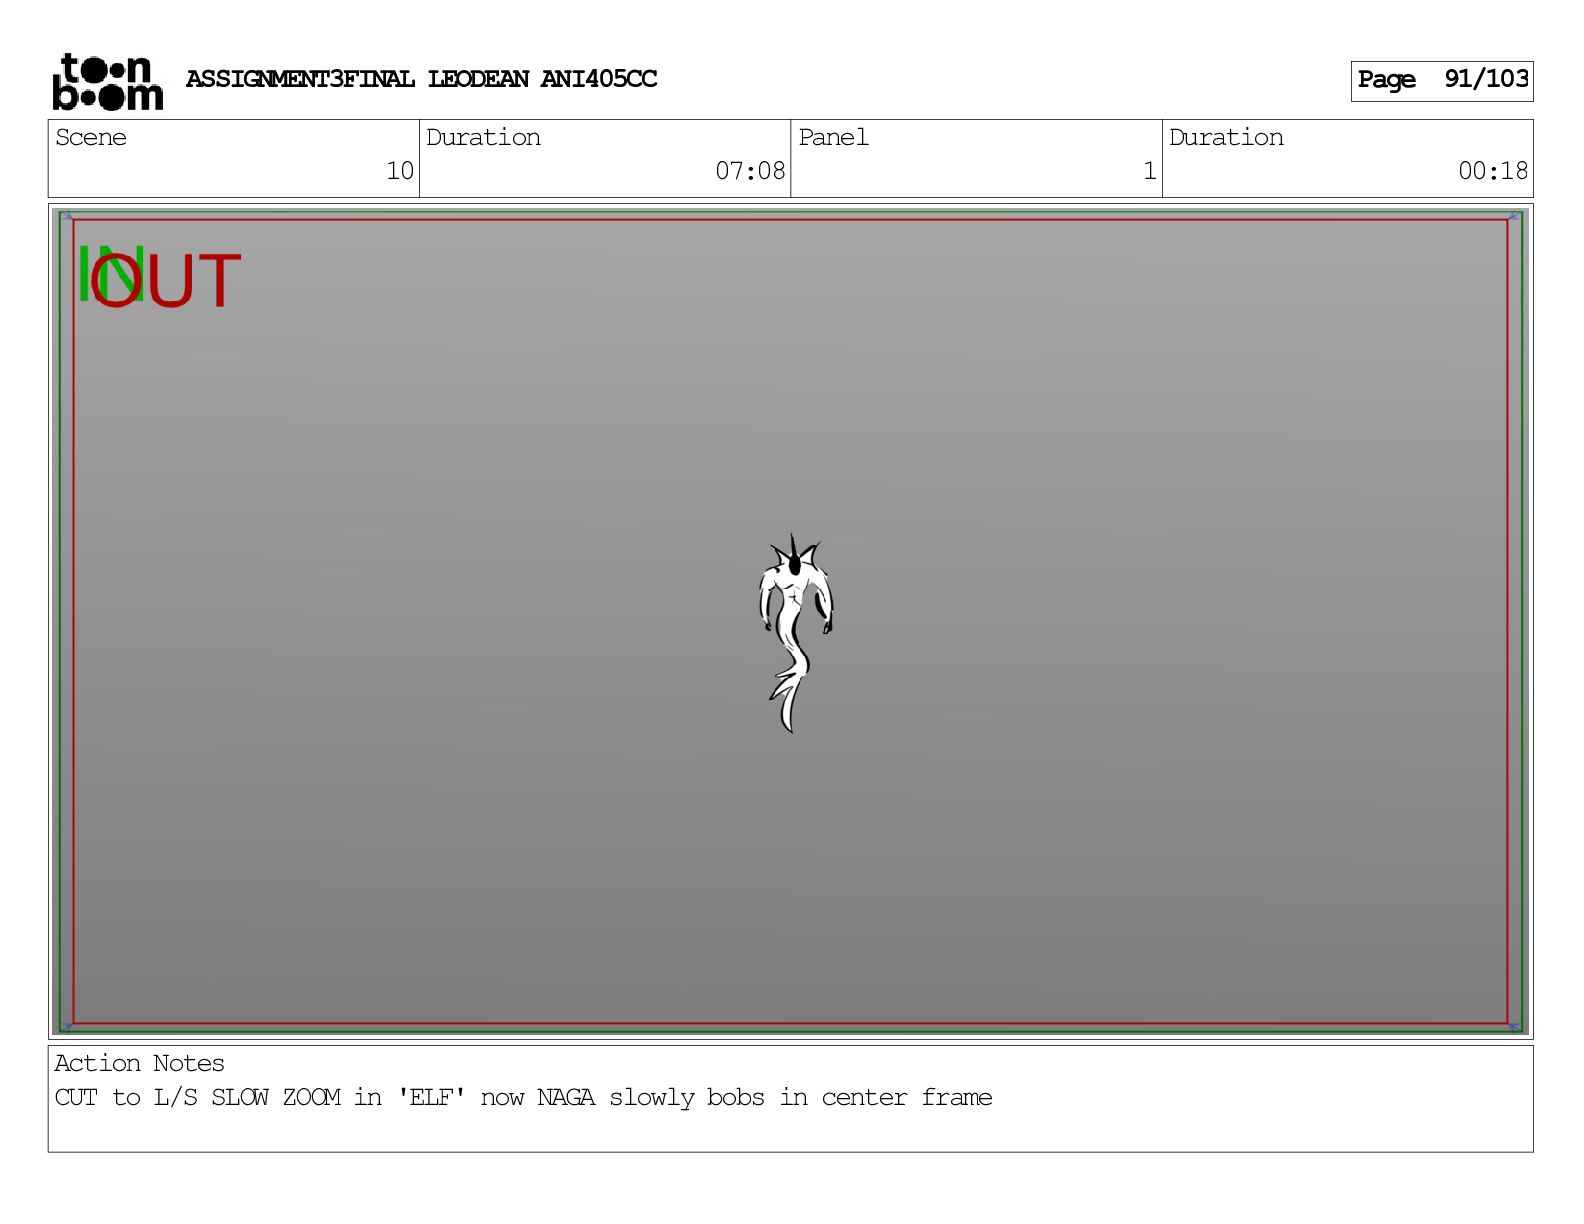This screenshot has width=1584, height=1224.
Task: Click the 'Scene' header label
Action: click(91, 137)
